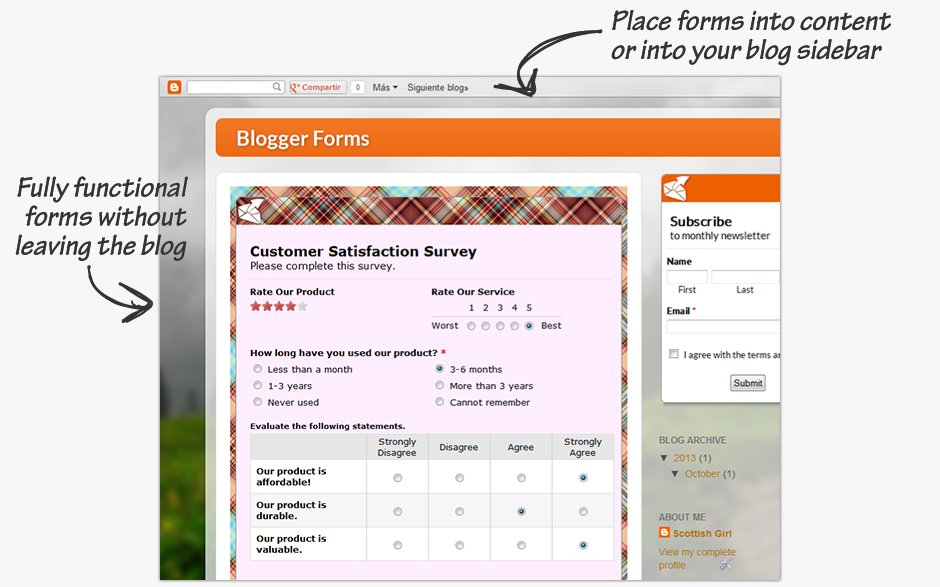Click the share count box showing 0
This screenshot has height=587, width=940.
357,88
